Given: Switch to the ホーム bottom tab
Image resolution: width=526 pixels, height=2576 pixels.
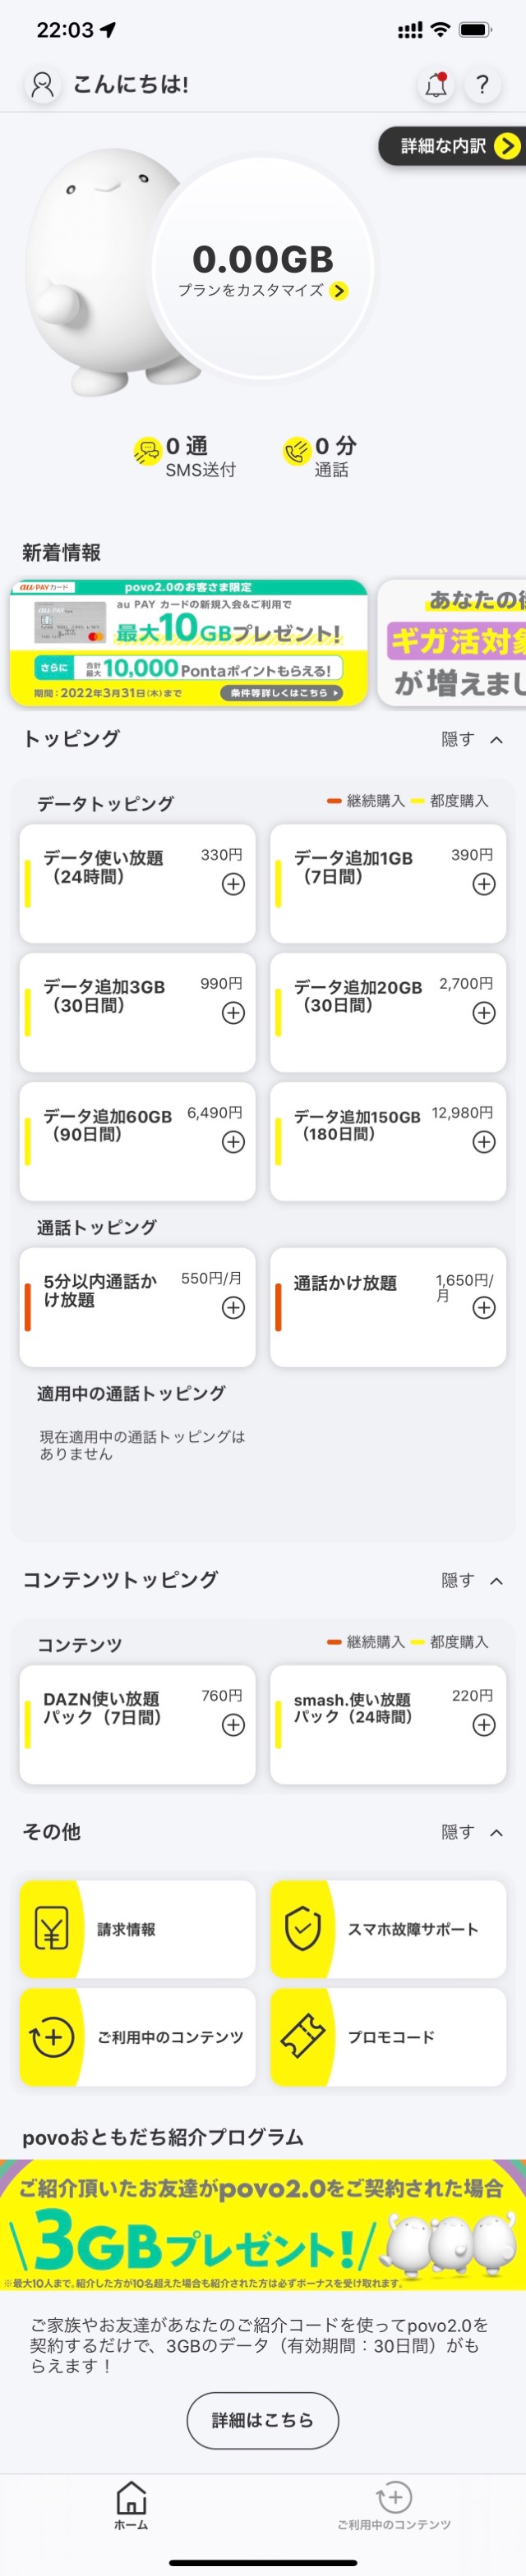Looking at the screenshot, I should [131, 2504].
